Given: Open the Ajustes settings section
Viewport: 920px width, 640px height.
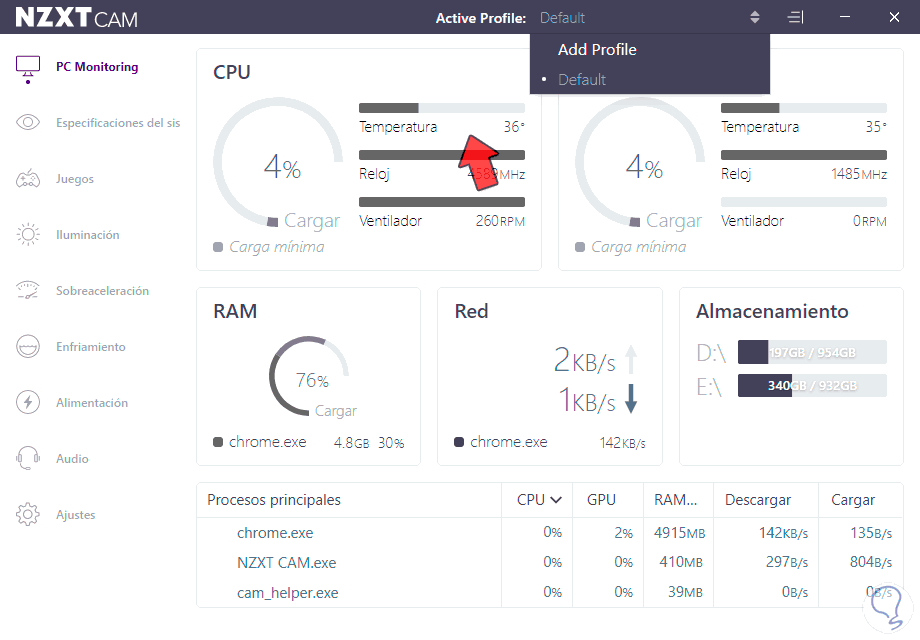Looking at the screenshot, I should pyautogui.click(x=75, y=514).
